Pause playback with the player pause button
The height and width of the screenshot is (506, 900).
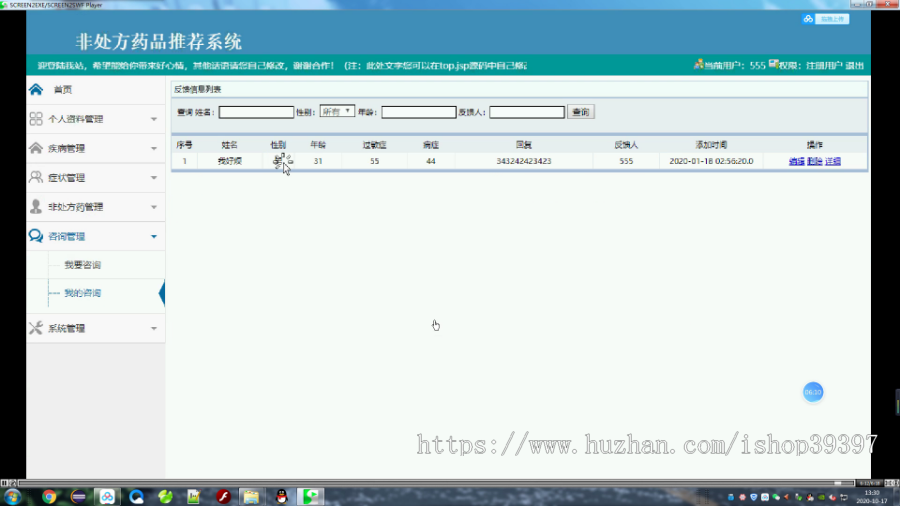tap(4, 484)
